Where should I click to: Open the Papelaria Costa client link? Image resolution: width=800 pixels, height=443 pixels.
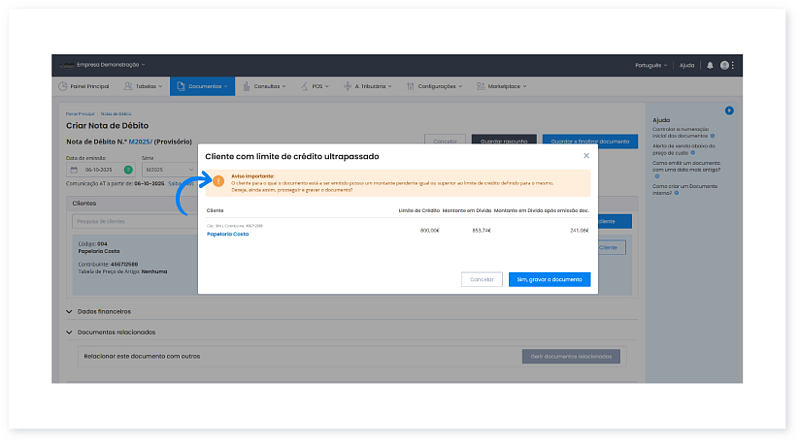tap(228, 234)
